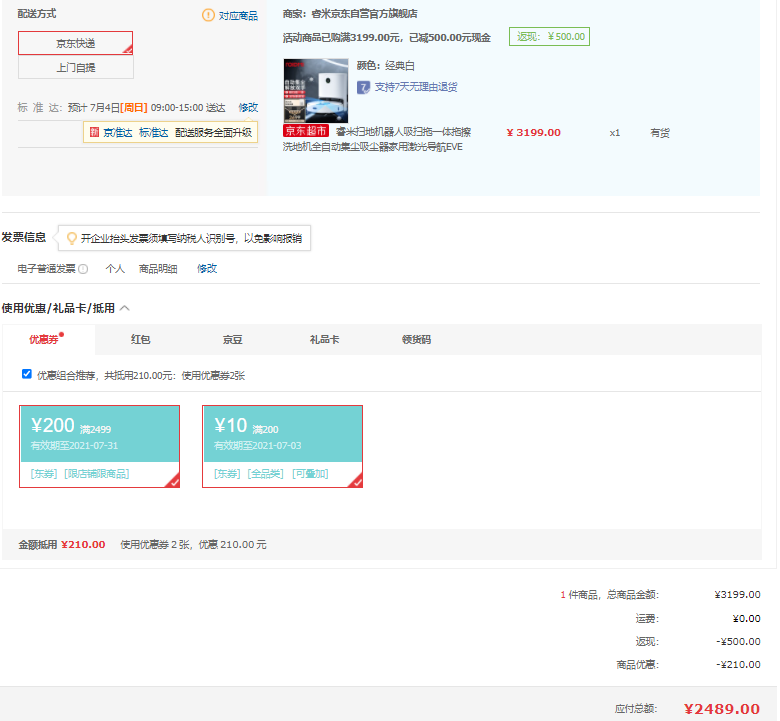
Task: Switch to the 优惠券 tab
Action: 48,339
